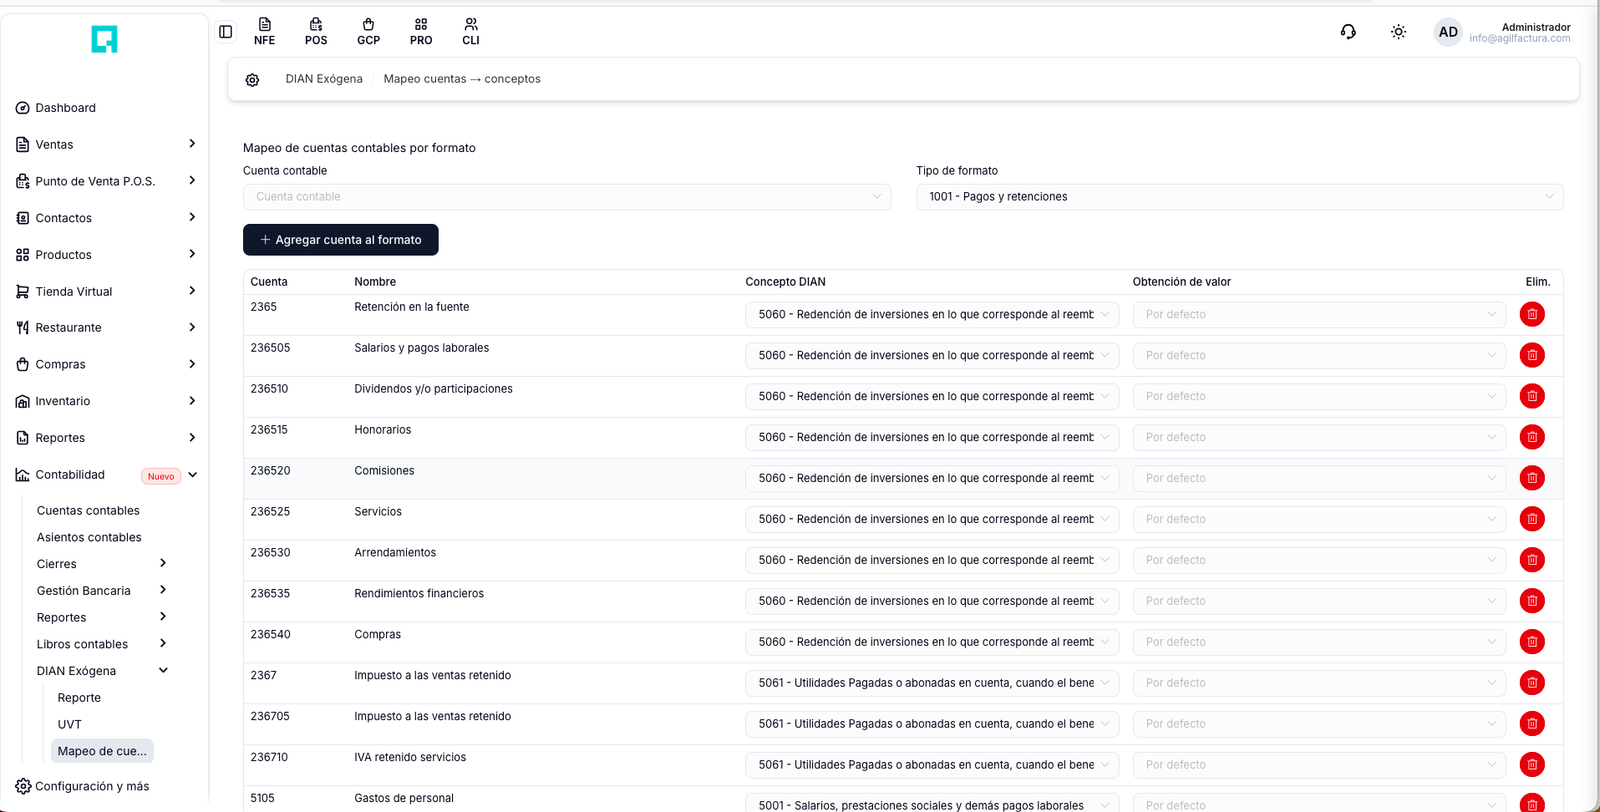Delete row 236535 Rendimientos financieros

pos(1532,601)
